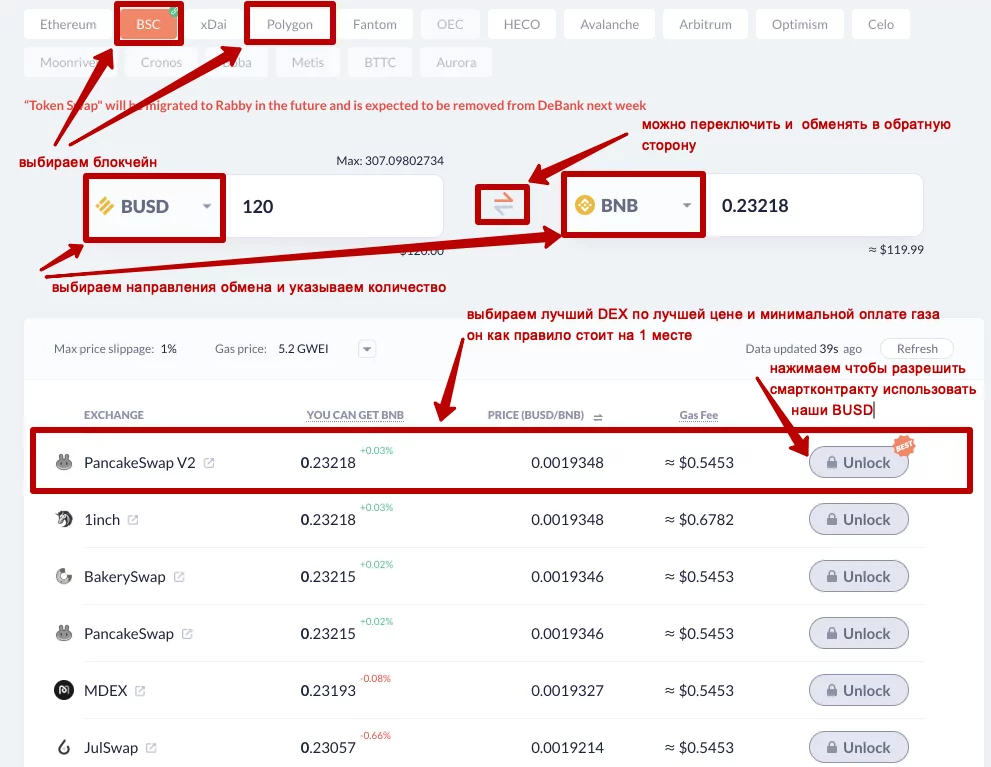Click the BUSD amount field showing 120
Image resolution: width=991 pixels, height=767 pixels.
click(x=335, y=207)
